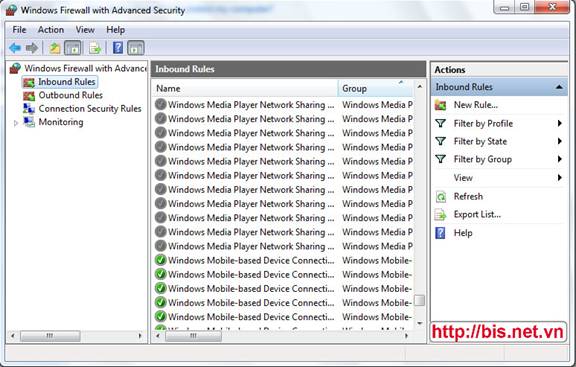Go up one level using folder icon
The height and width of the screenshot is (367, 576).
pyautogui.click(x=55, y=48)
